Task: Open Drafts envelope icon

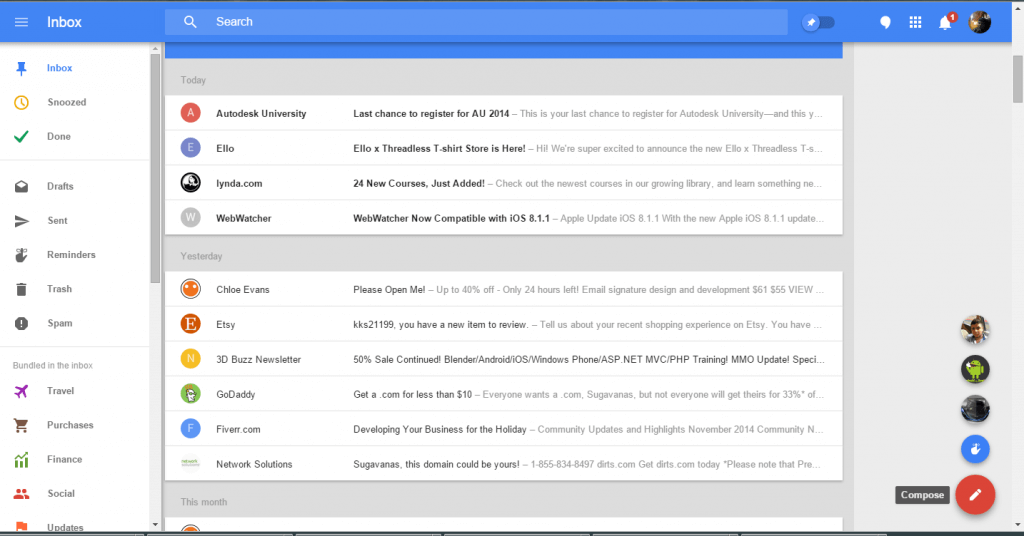Action: pyautogui.click(x=22, y=187)
